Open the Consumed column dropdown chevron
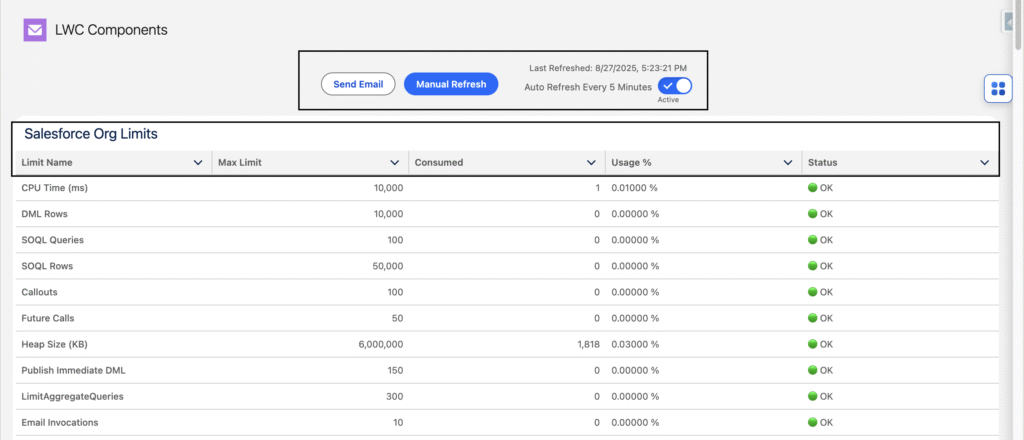 click(592, 163)
